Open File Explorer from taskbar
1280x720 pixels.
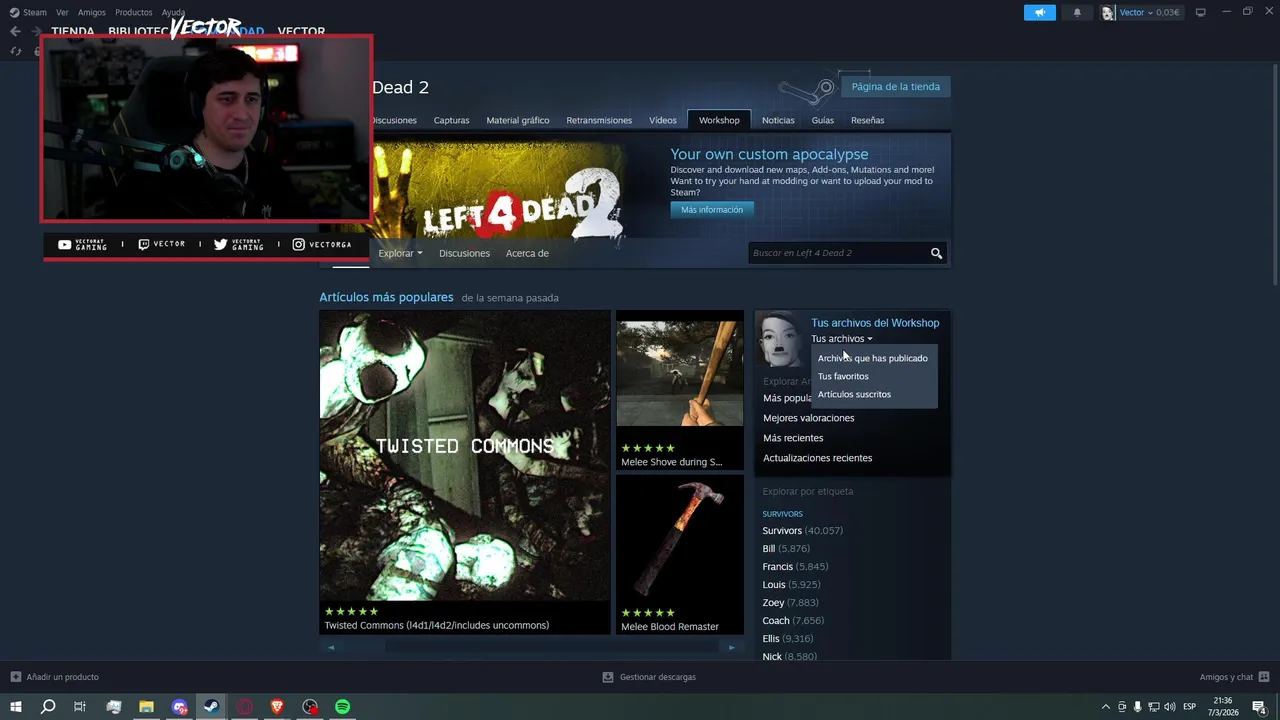146,707
